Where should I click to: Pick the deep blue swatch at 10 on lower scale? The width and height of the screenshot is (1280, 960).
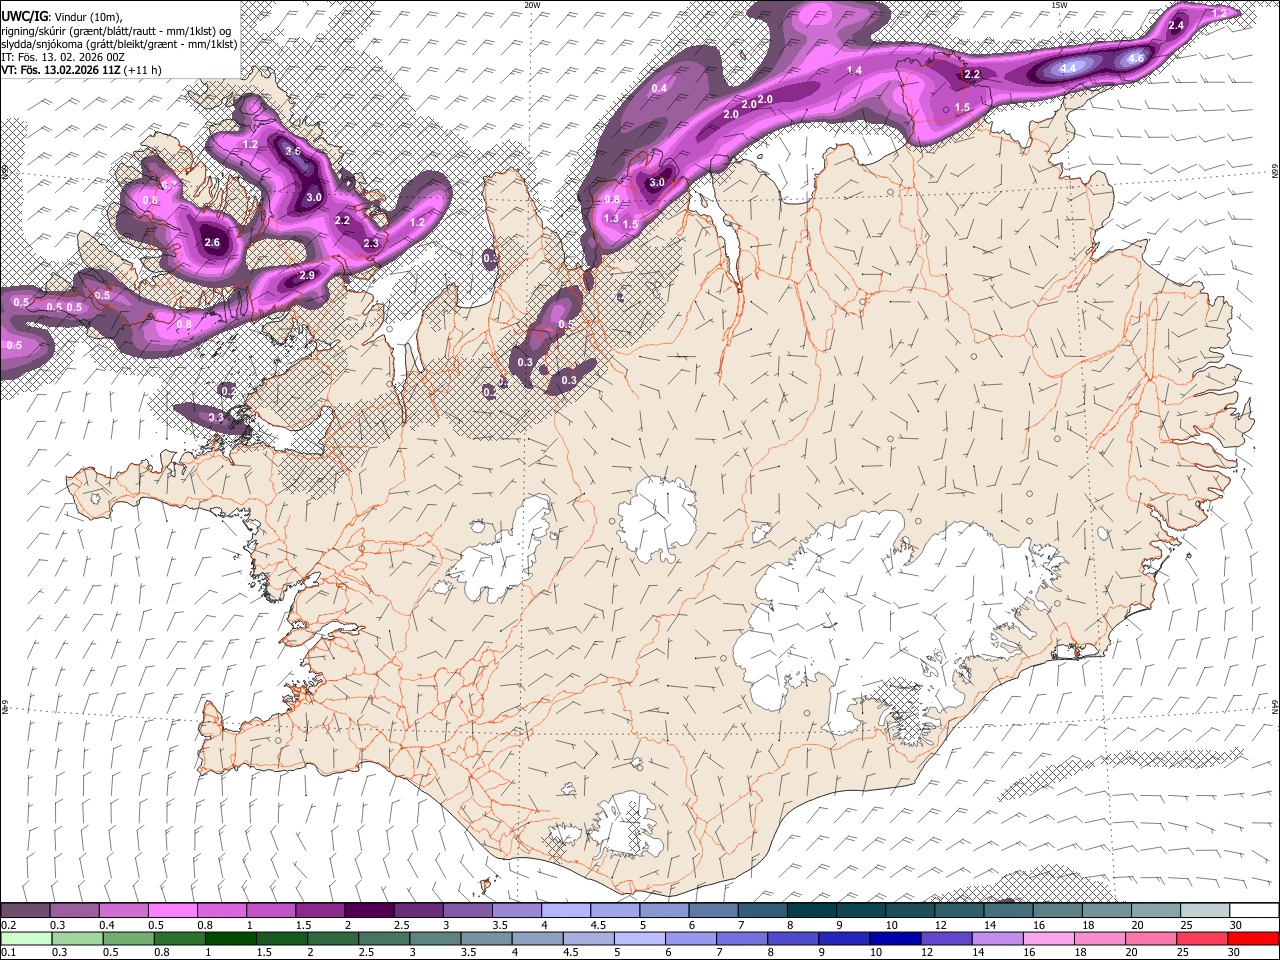pyautogui.click(x=893, y=938)
